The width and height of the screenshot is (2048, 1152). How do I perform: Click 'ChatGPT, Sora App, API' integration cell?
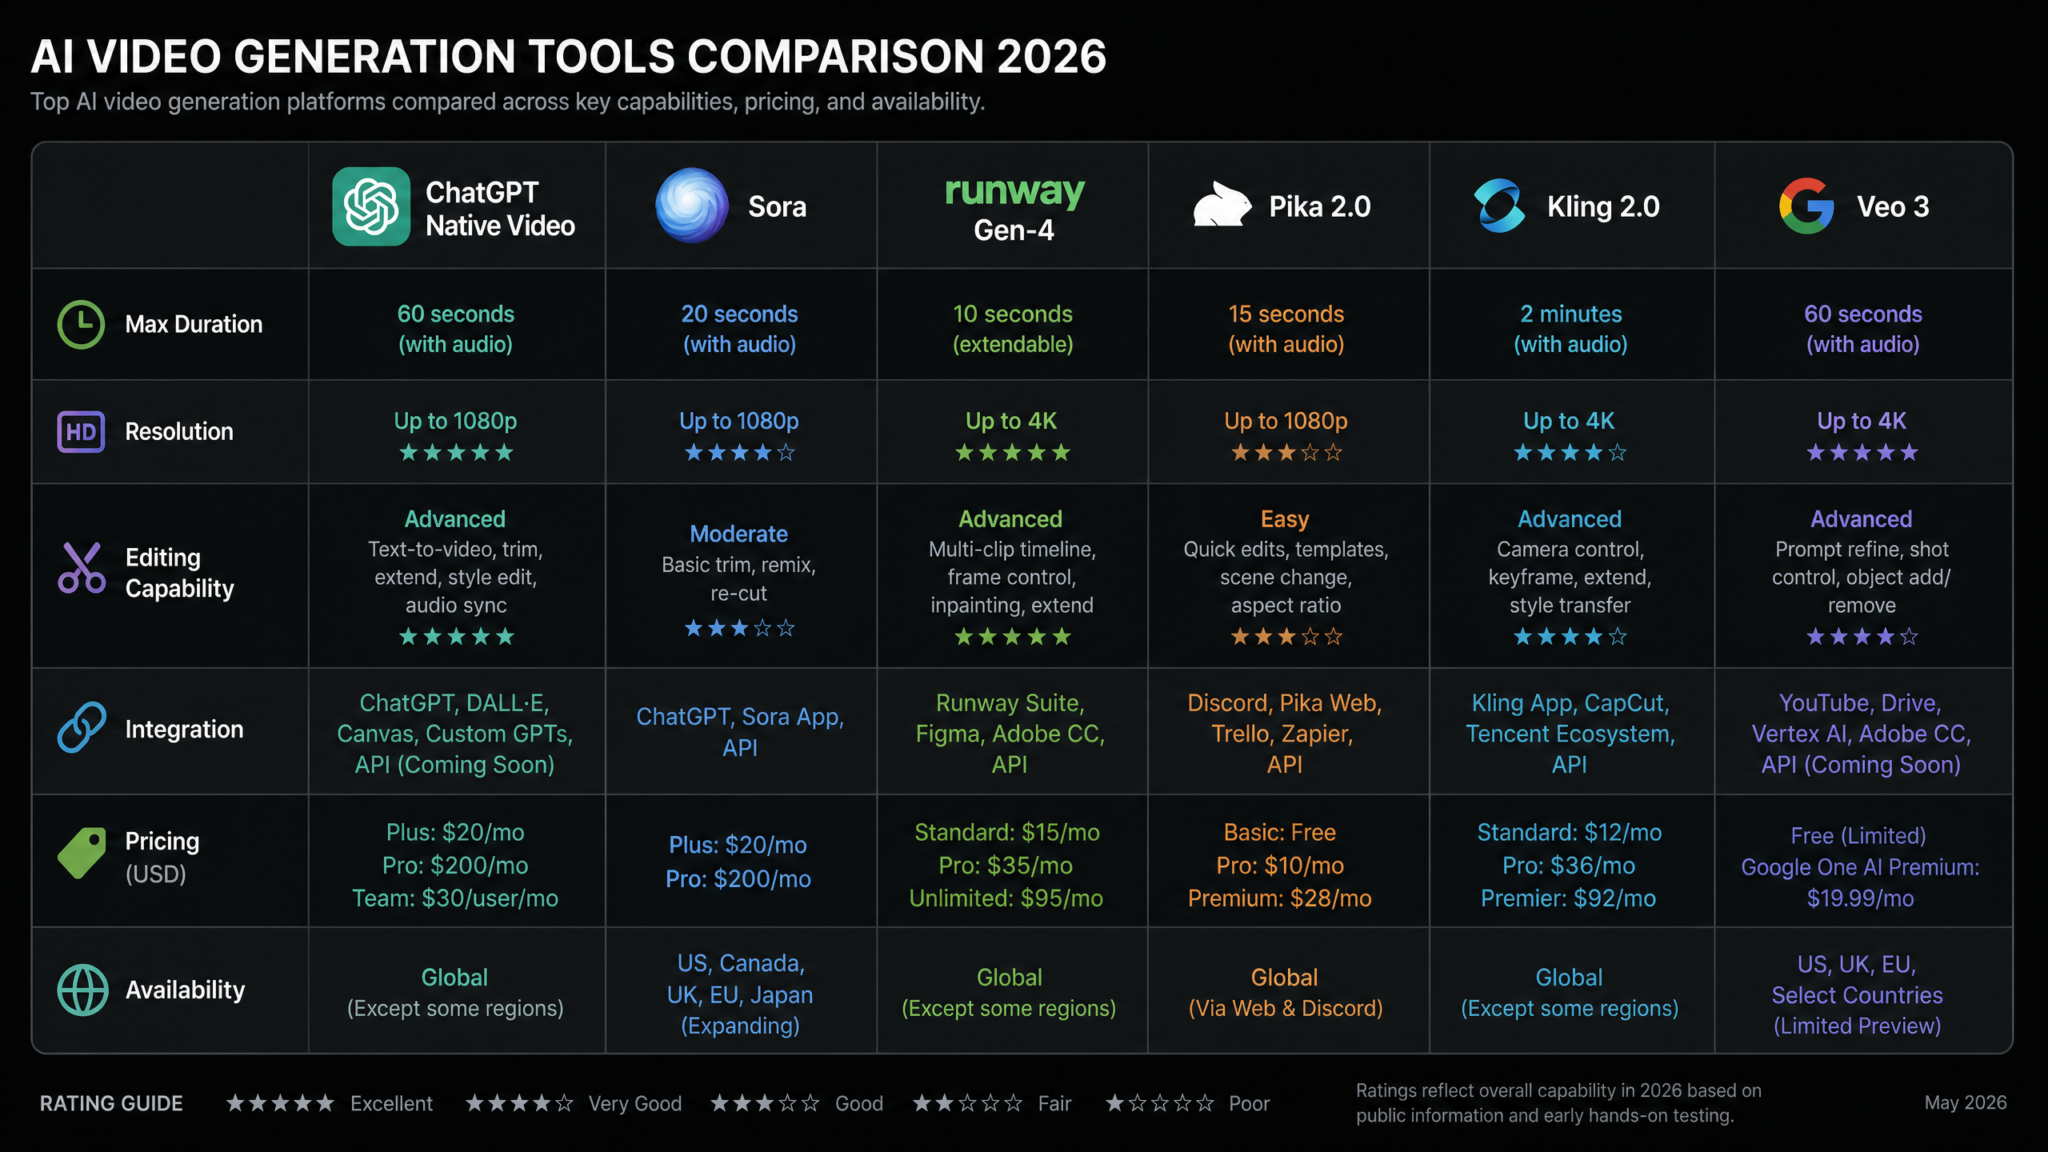tap(740, 732)
